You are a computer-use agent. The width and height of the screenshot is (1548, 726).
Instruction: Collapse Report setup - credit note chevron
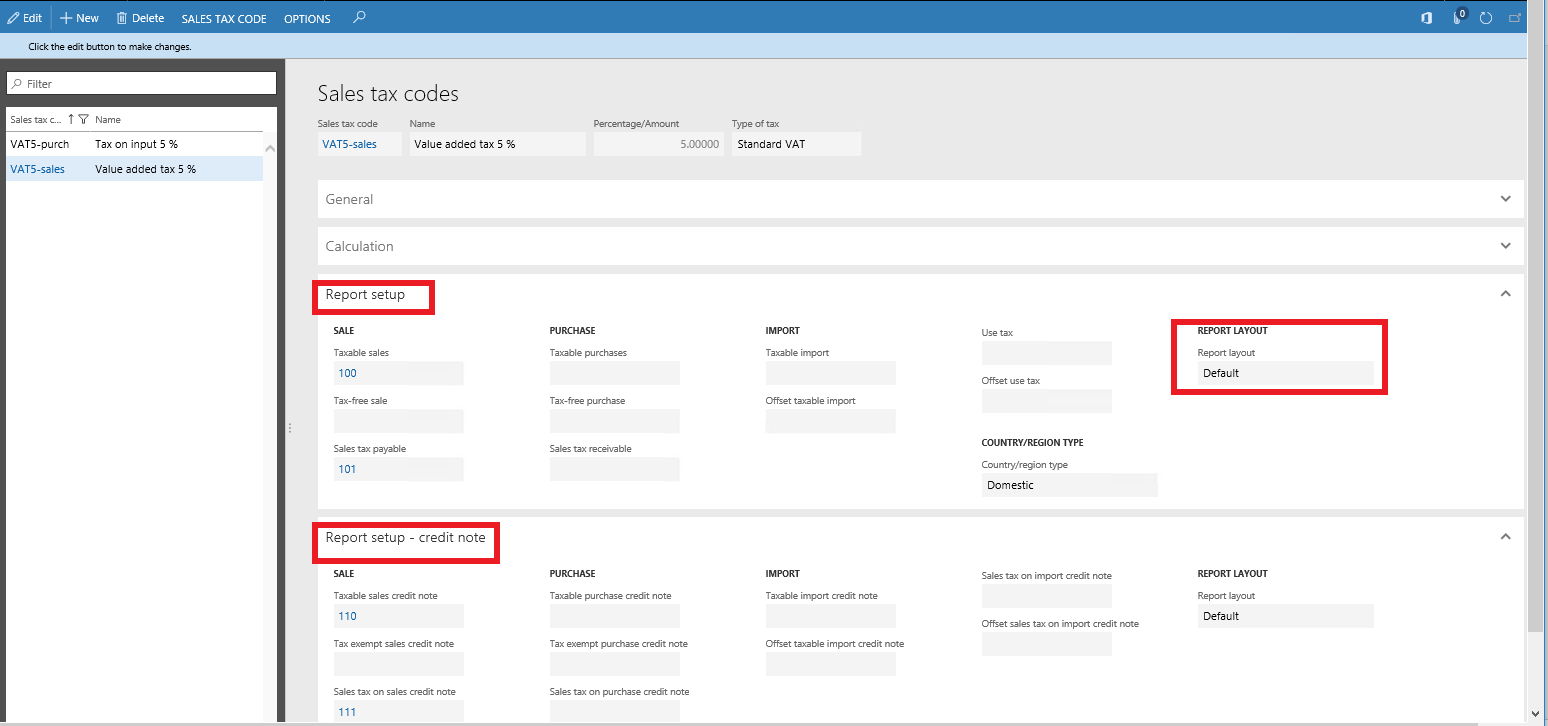pos(1506,537)
